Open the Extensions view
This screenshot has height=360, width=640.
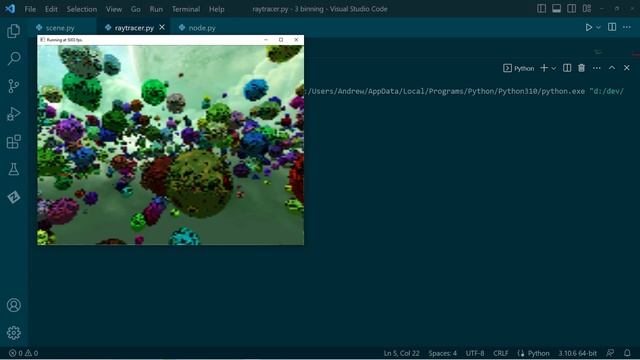click(x=13, y=142)
